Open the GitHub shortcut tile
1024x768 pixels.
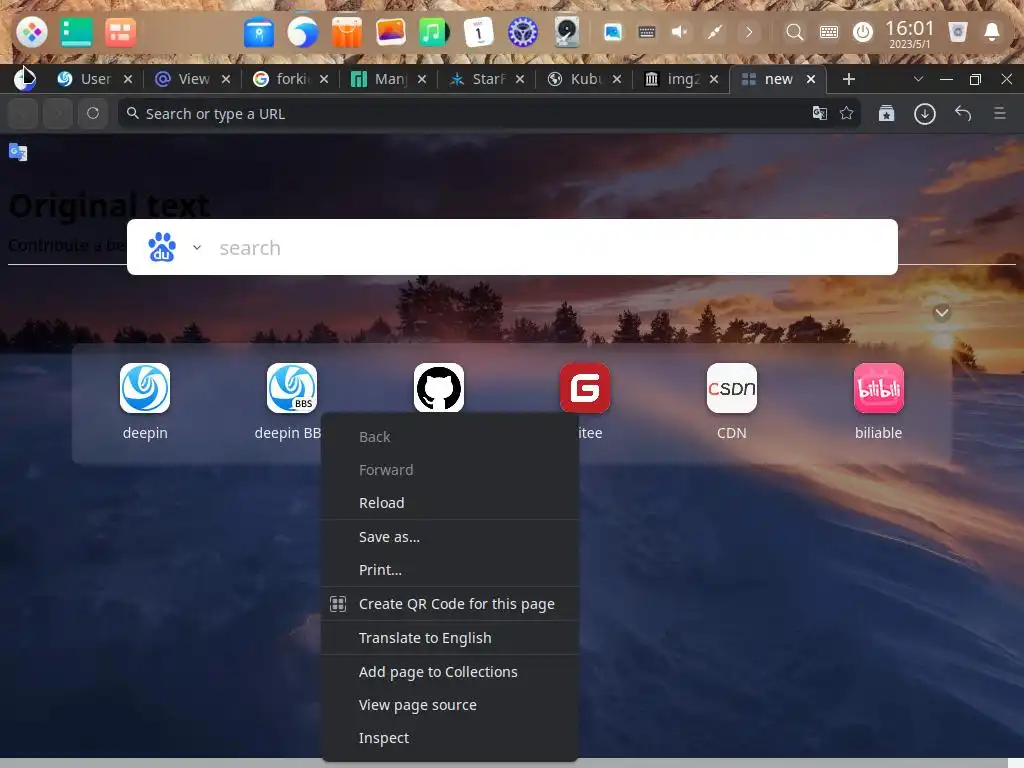click(439, 388)
